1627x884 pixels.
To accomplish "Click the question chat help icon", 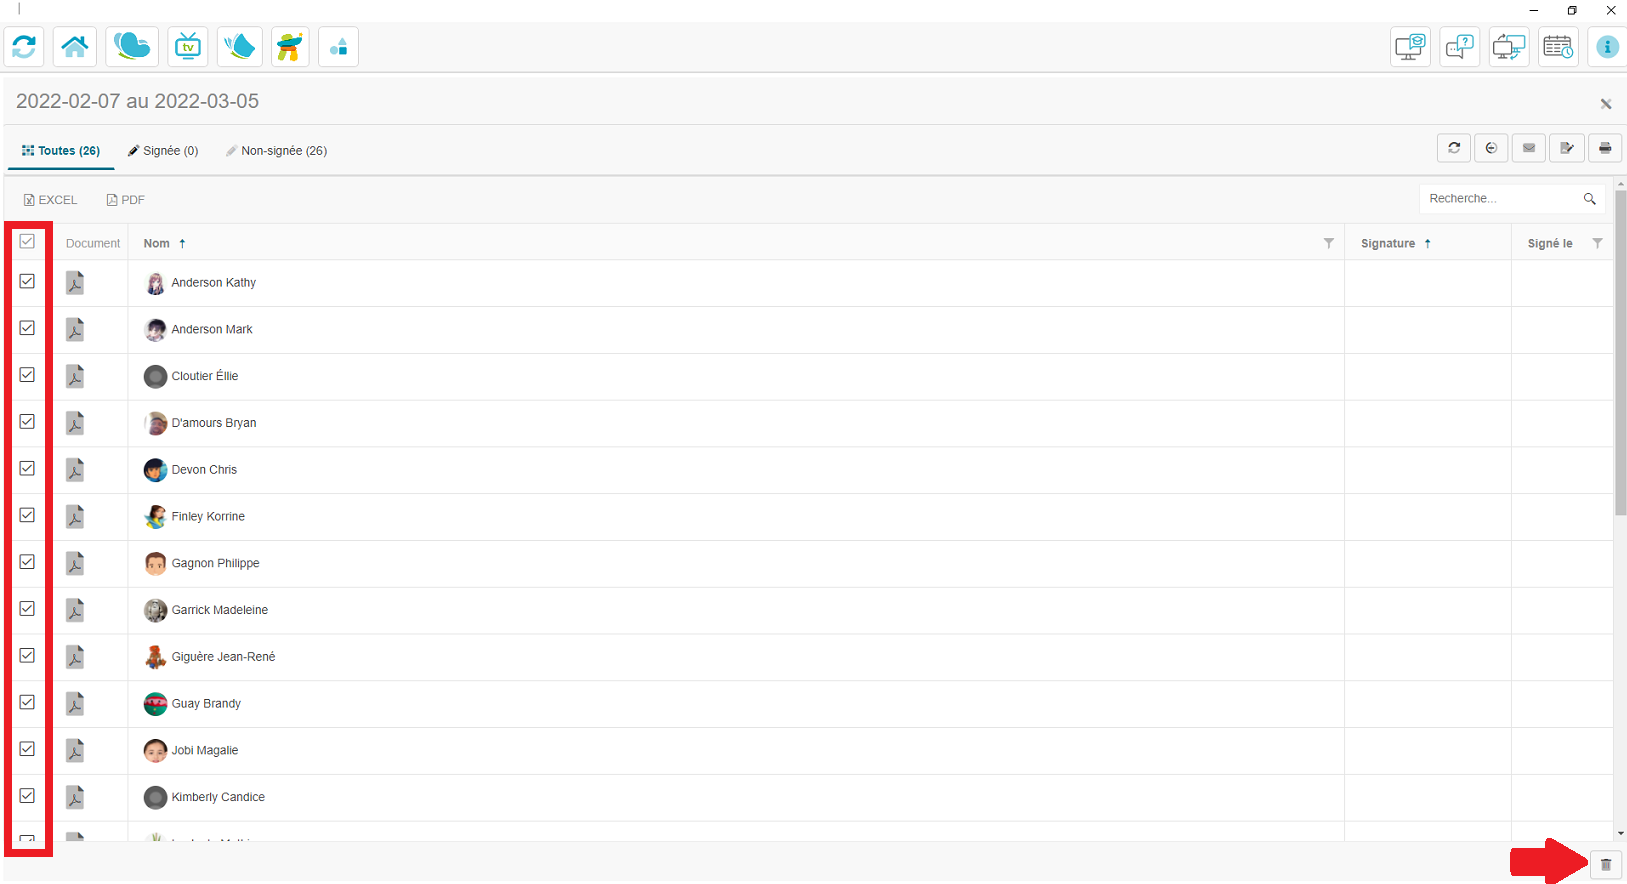I will pos(1460,47).
